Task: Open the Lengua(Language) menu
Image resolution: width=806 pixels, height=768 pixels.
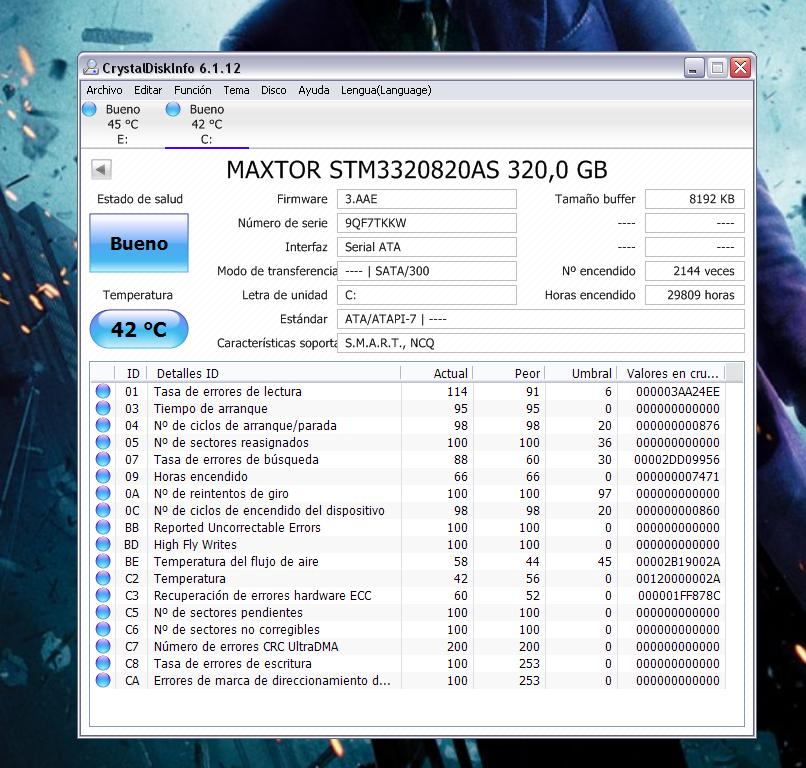Action: [x=386, y=90]
